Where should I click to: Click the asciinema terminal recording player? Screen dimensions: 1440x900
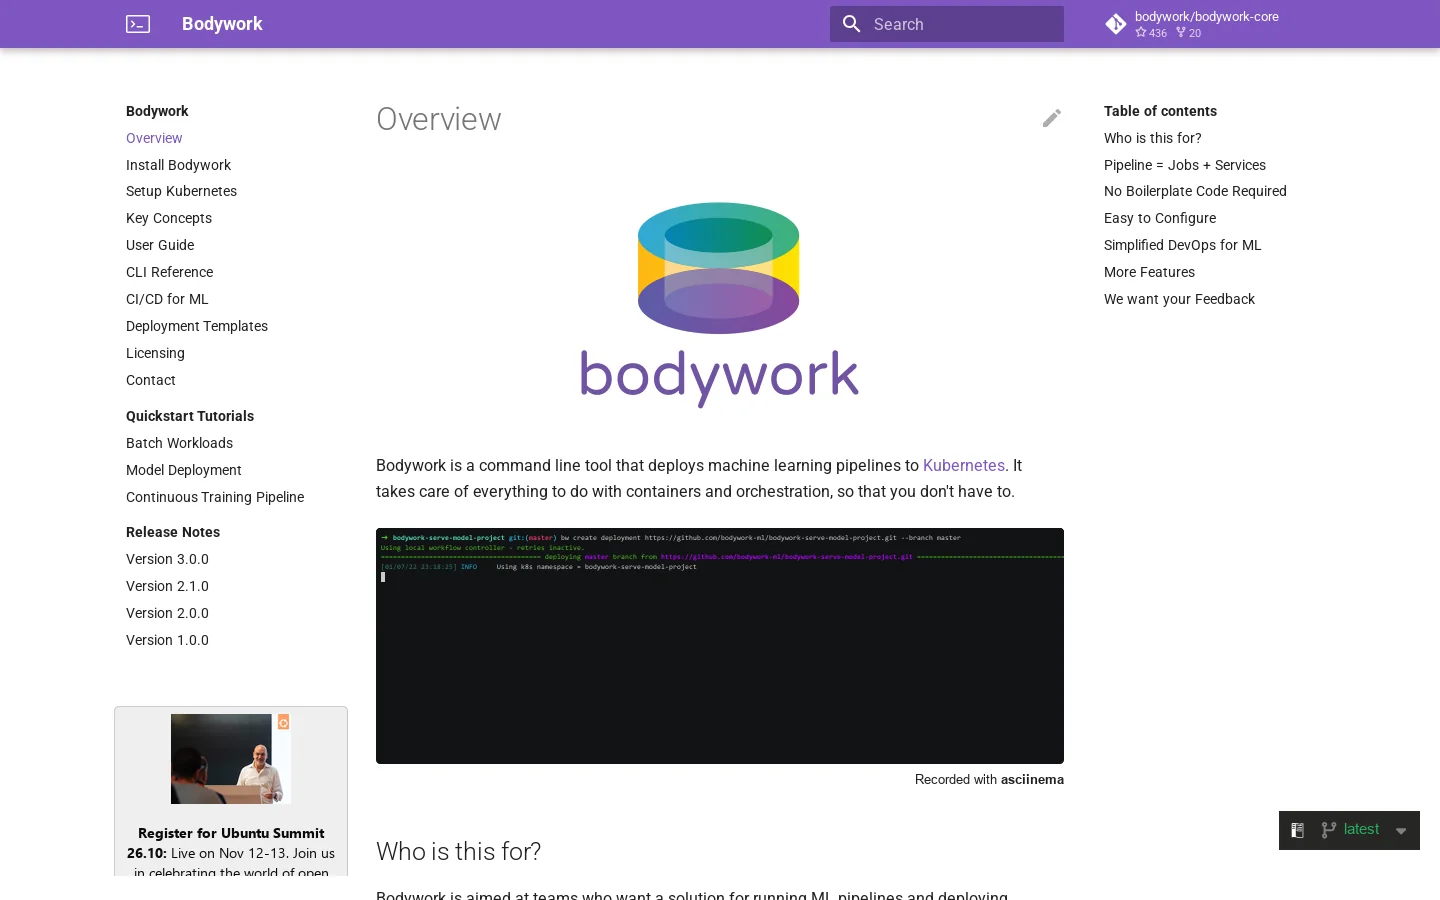[x=720, y=646]
